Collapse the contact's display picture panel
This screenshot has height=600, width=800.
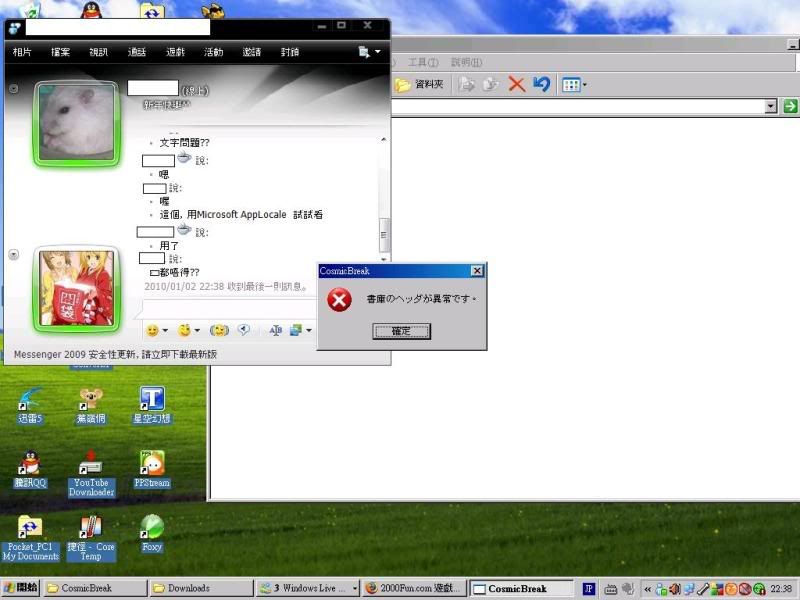tap(13, 89)
